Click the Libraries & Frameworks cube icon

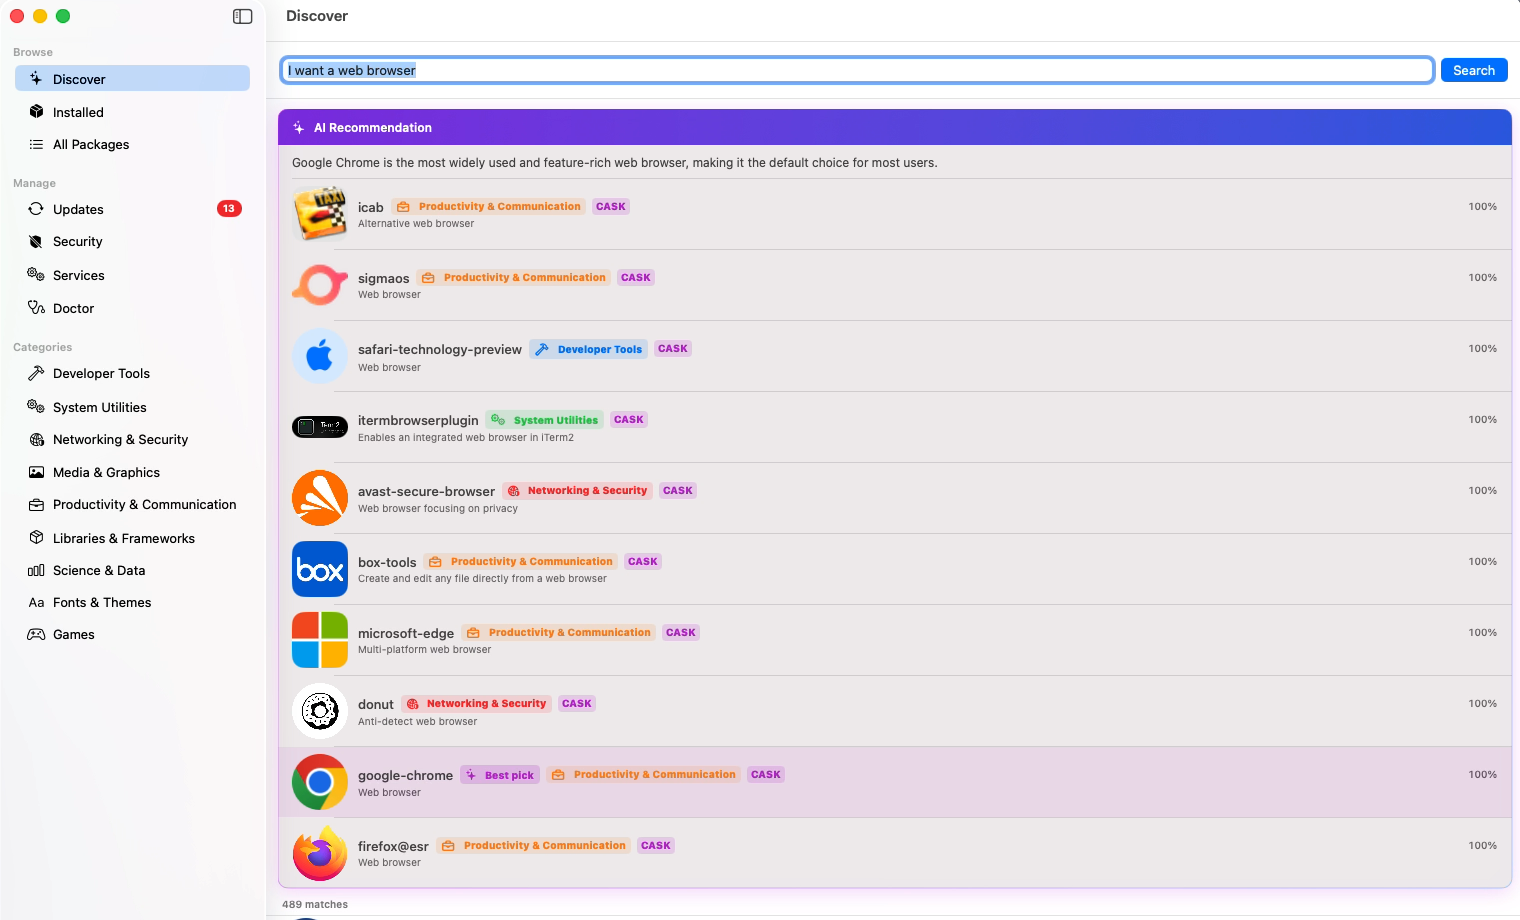pos(36,538)
